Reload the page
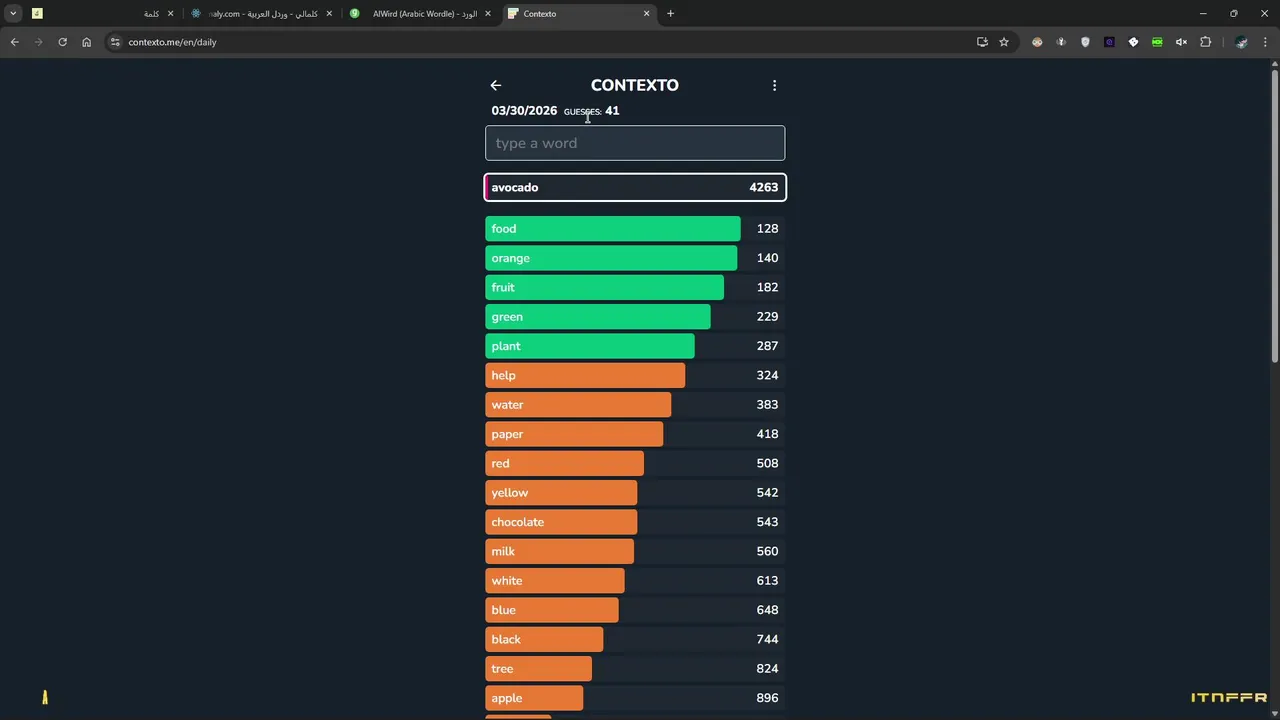1280x720 pixels. click(x=62, y=42)
